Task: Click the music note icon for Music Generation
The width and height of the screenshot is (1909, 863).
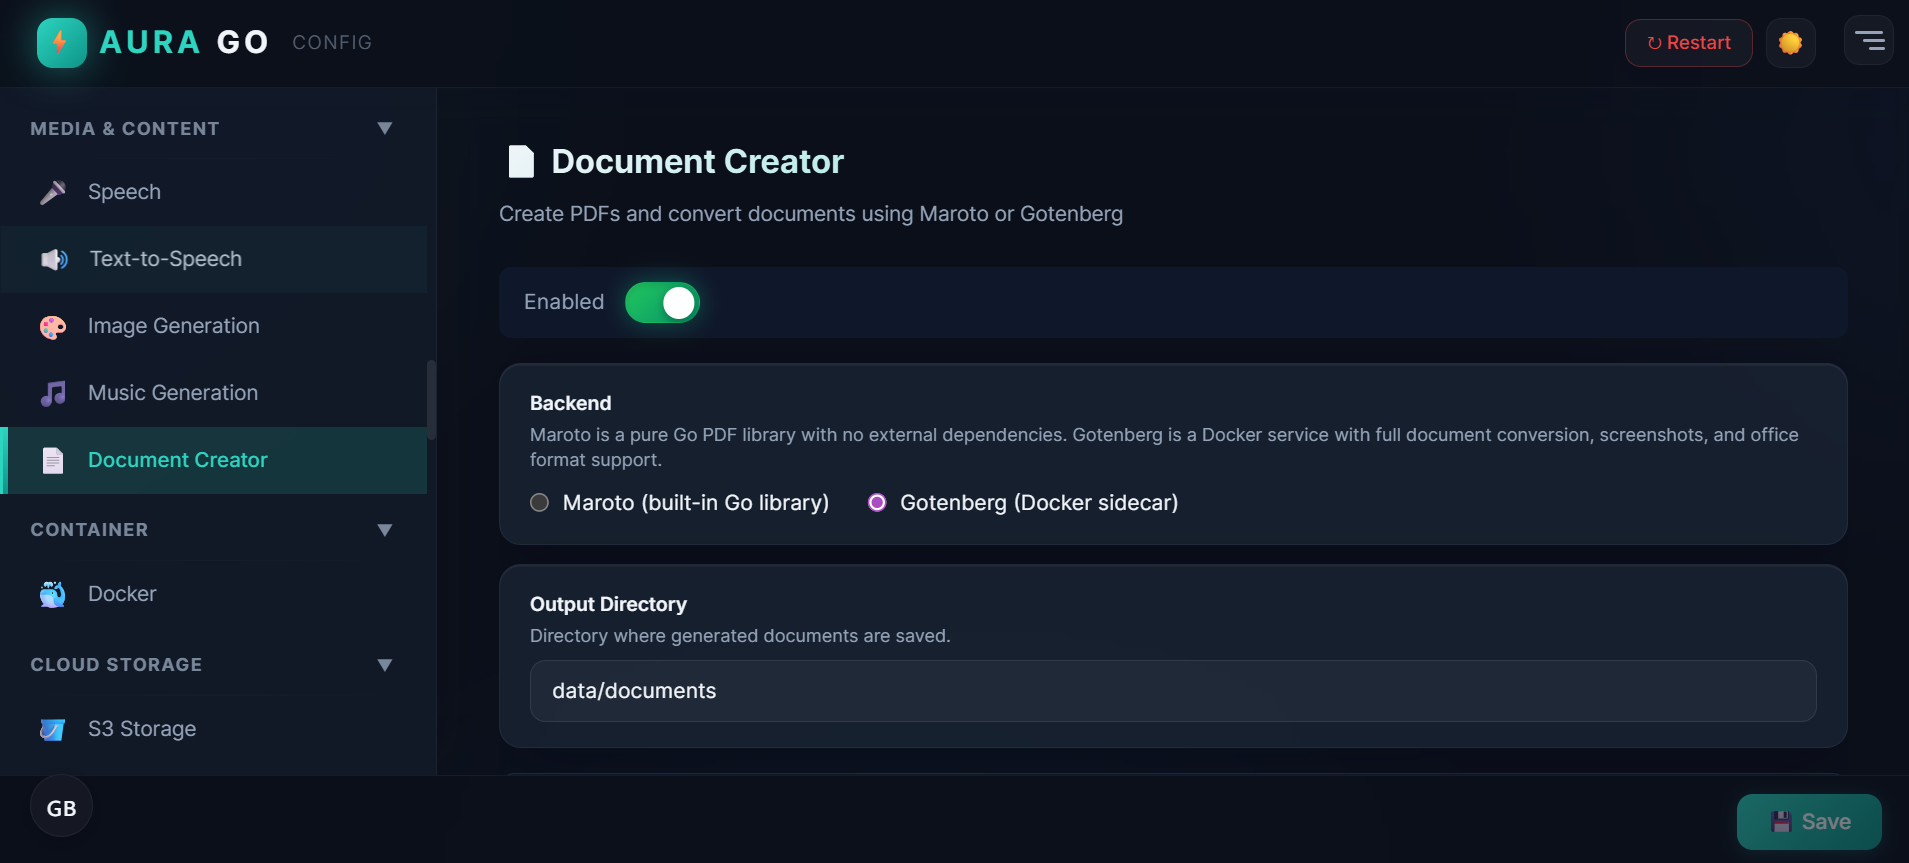Action: coord(53,393)
